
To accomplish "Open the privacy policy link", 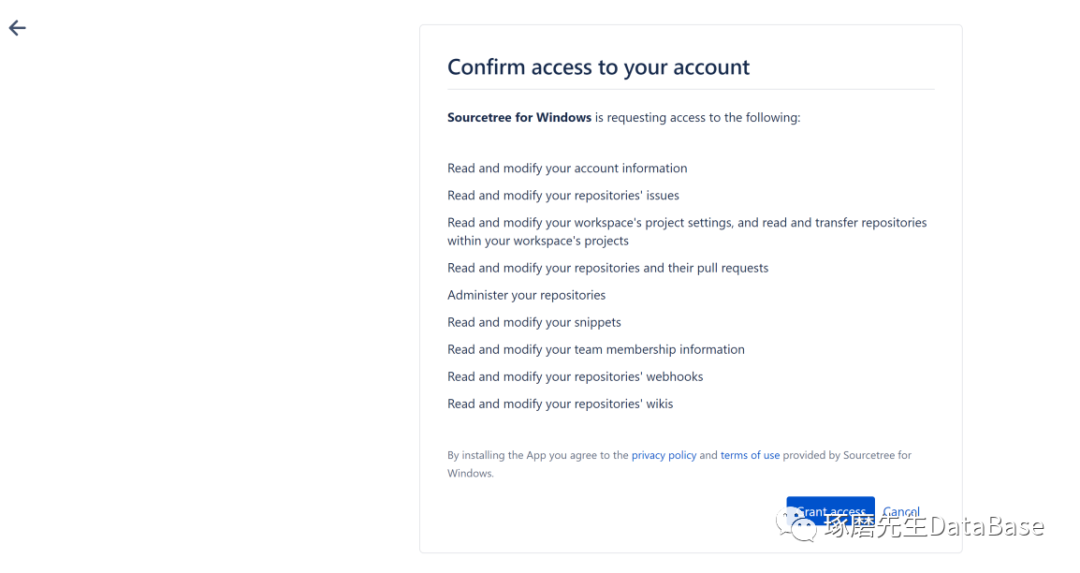I will [x=663, y=455].
